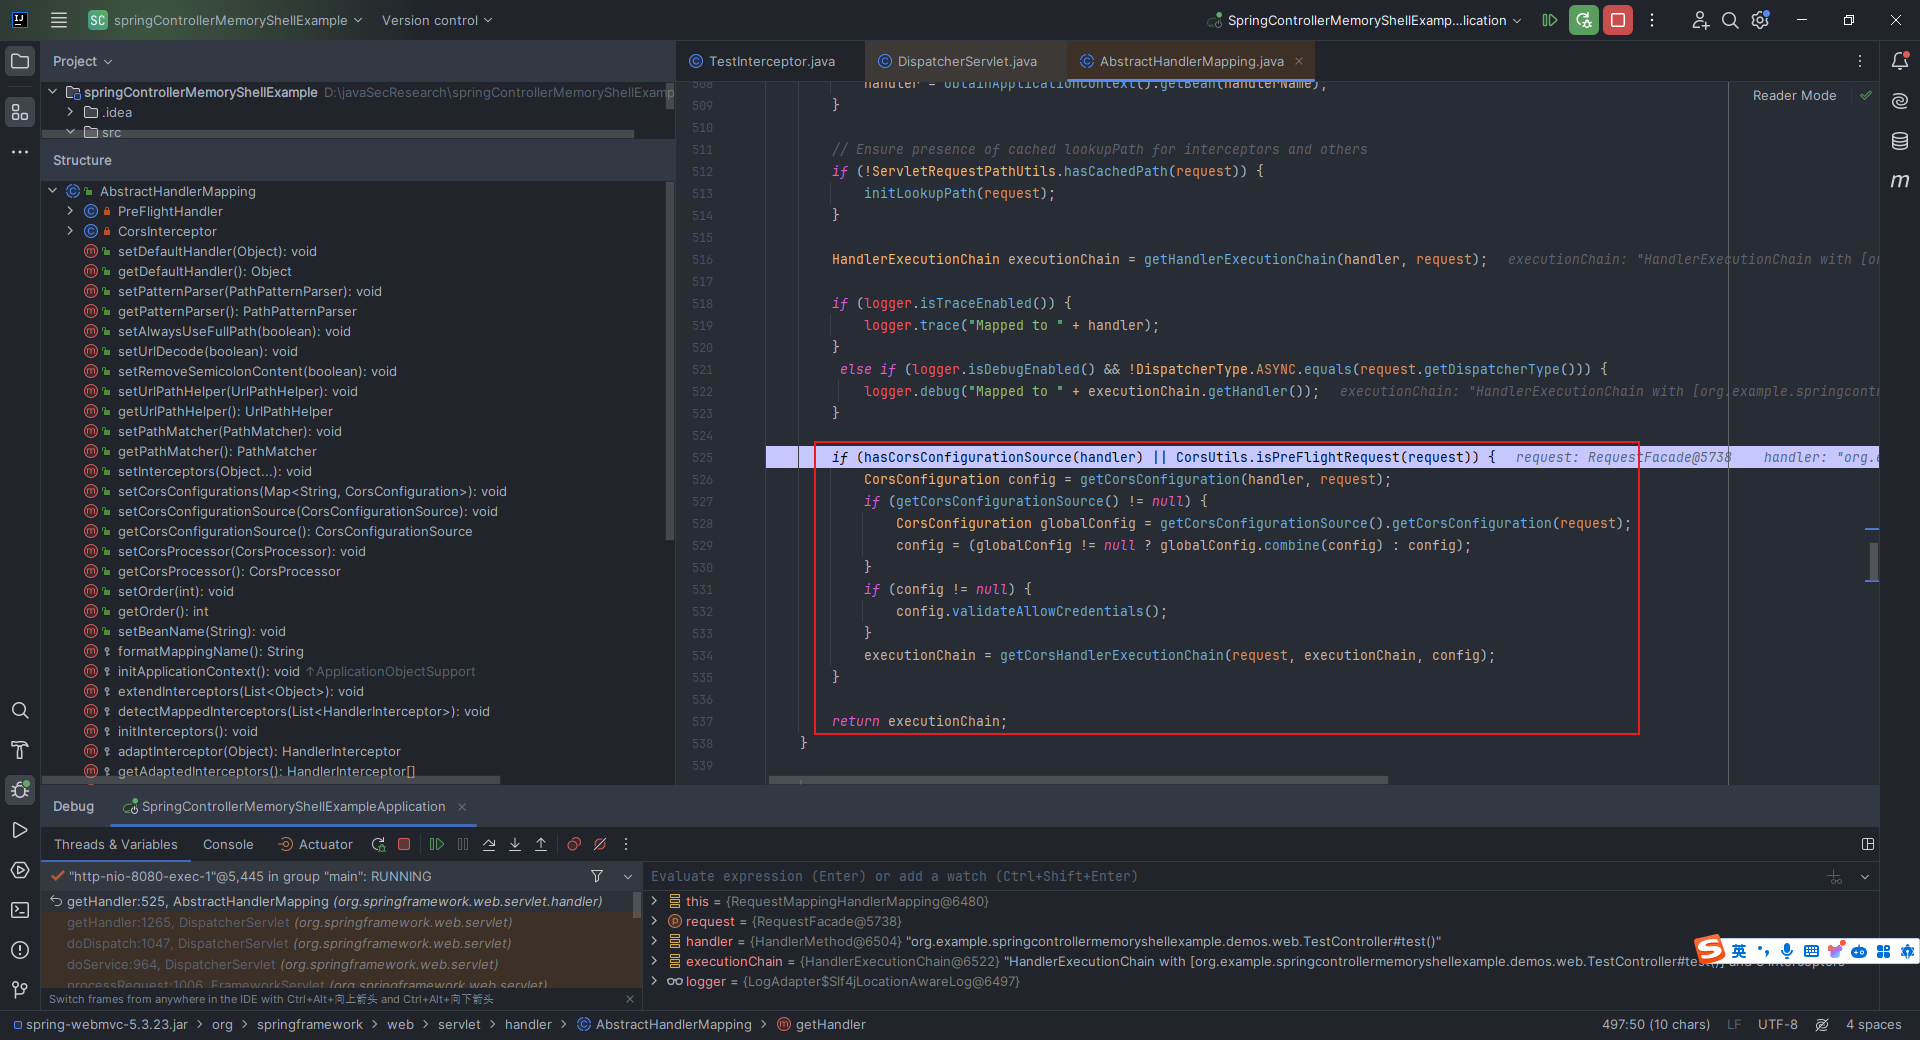The height and width of the screenshot is (1040, 1920).
Task: Click Step Into in debug toolbar
Action: [x=515, y=845]
